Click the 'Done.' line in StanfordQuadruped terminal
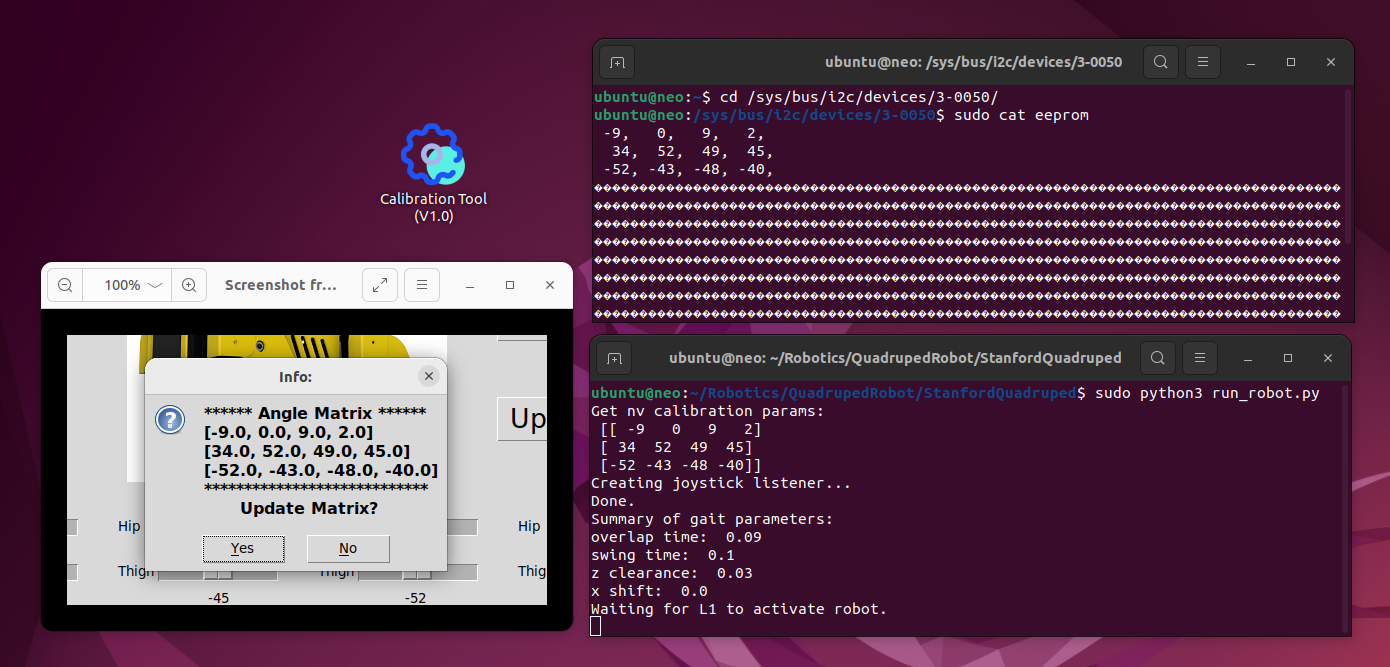The image size is (1390, 667). click(613, 501)
